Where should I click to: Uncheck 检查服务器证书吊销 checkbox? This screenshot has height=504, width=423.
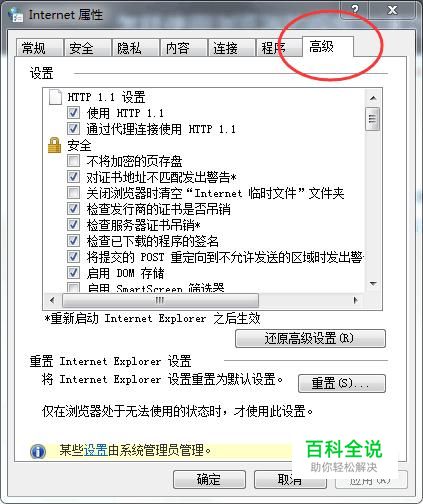click(x=73, y=225)
